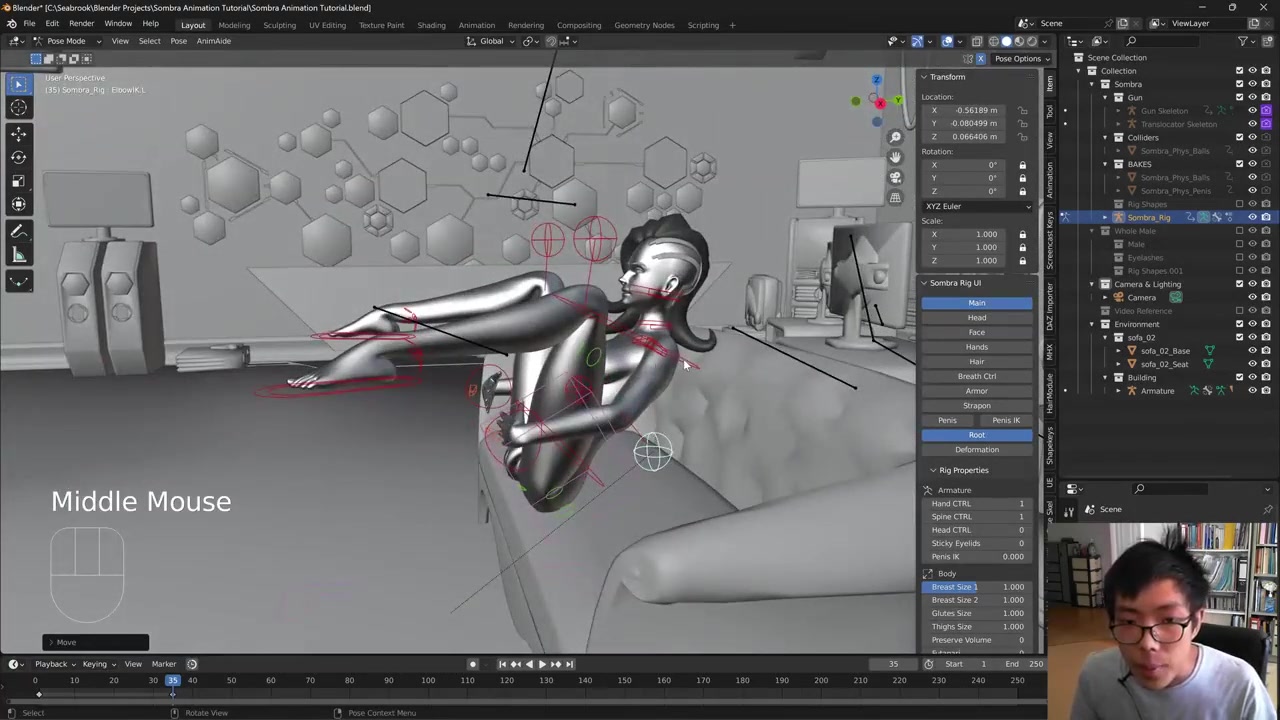The height and width of the screenshot is (720, 1280).
Task: Open the XYZ Euler rotation mode dropdown
Action: coord(977,206)
